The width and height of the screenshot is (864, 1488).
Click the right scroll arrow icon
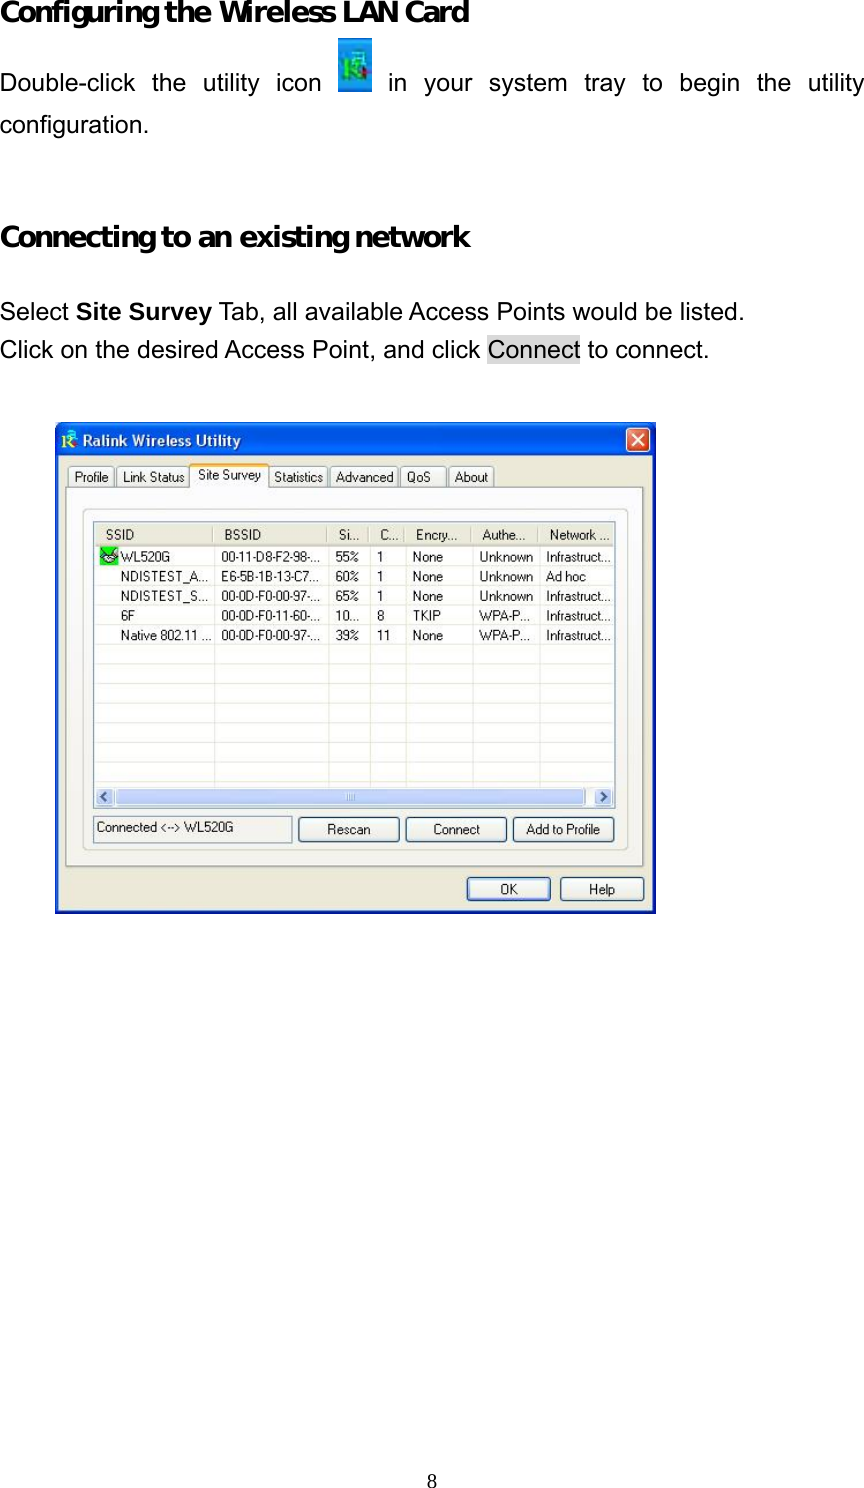point(604,796)
